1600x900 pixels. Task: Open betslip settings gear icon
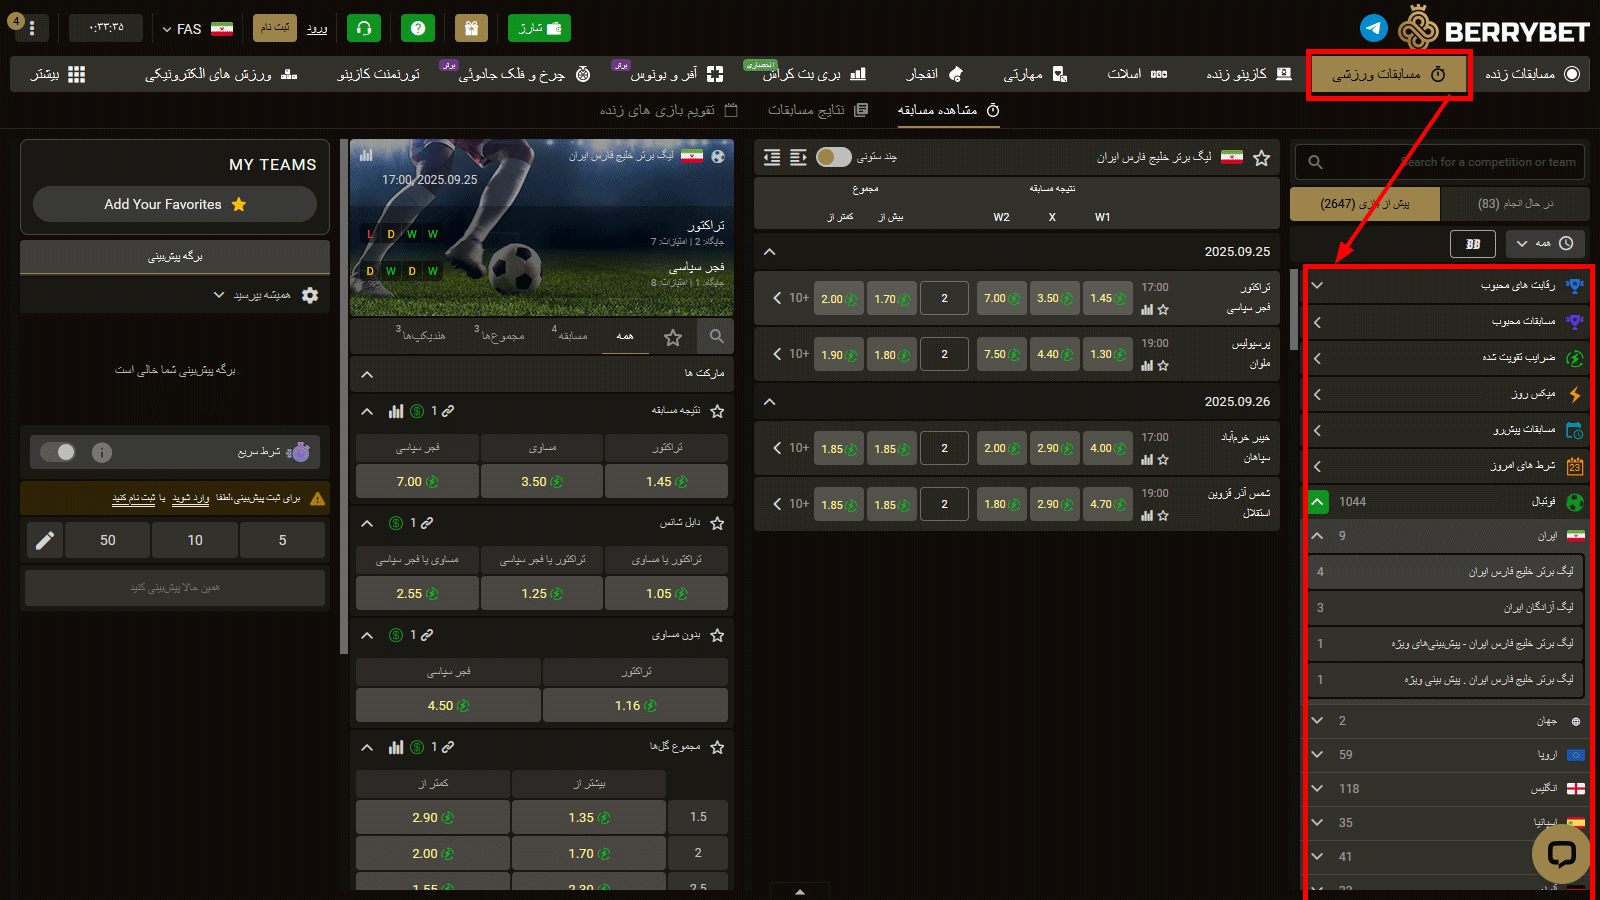[310, 295]
